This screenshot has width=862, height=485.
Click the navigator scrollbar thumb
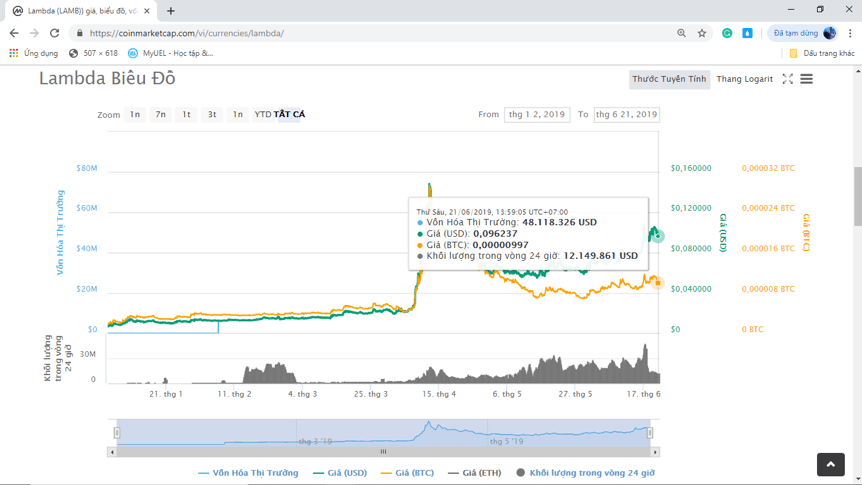(x=383, y=452)
